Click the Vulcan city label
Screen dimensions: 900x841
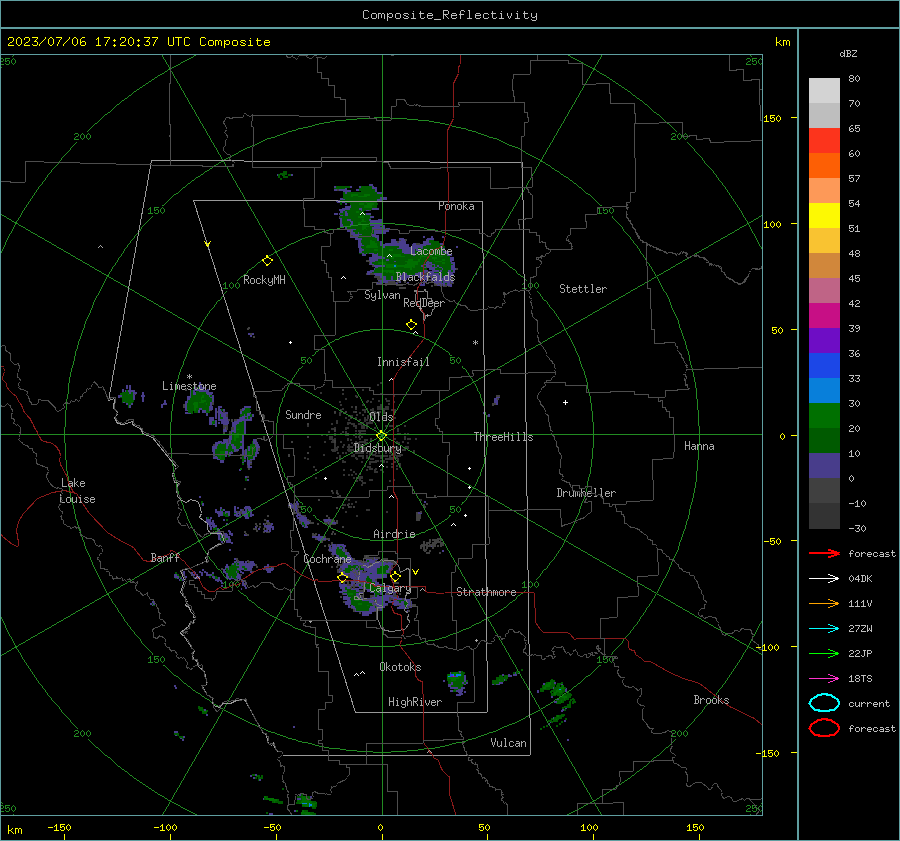point(508,743)
